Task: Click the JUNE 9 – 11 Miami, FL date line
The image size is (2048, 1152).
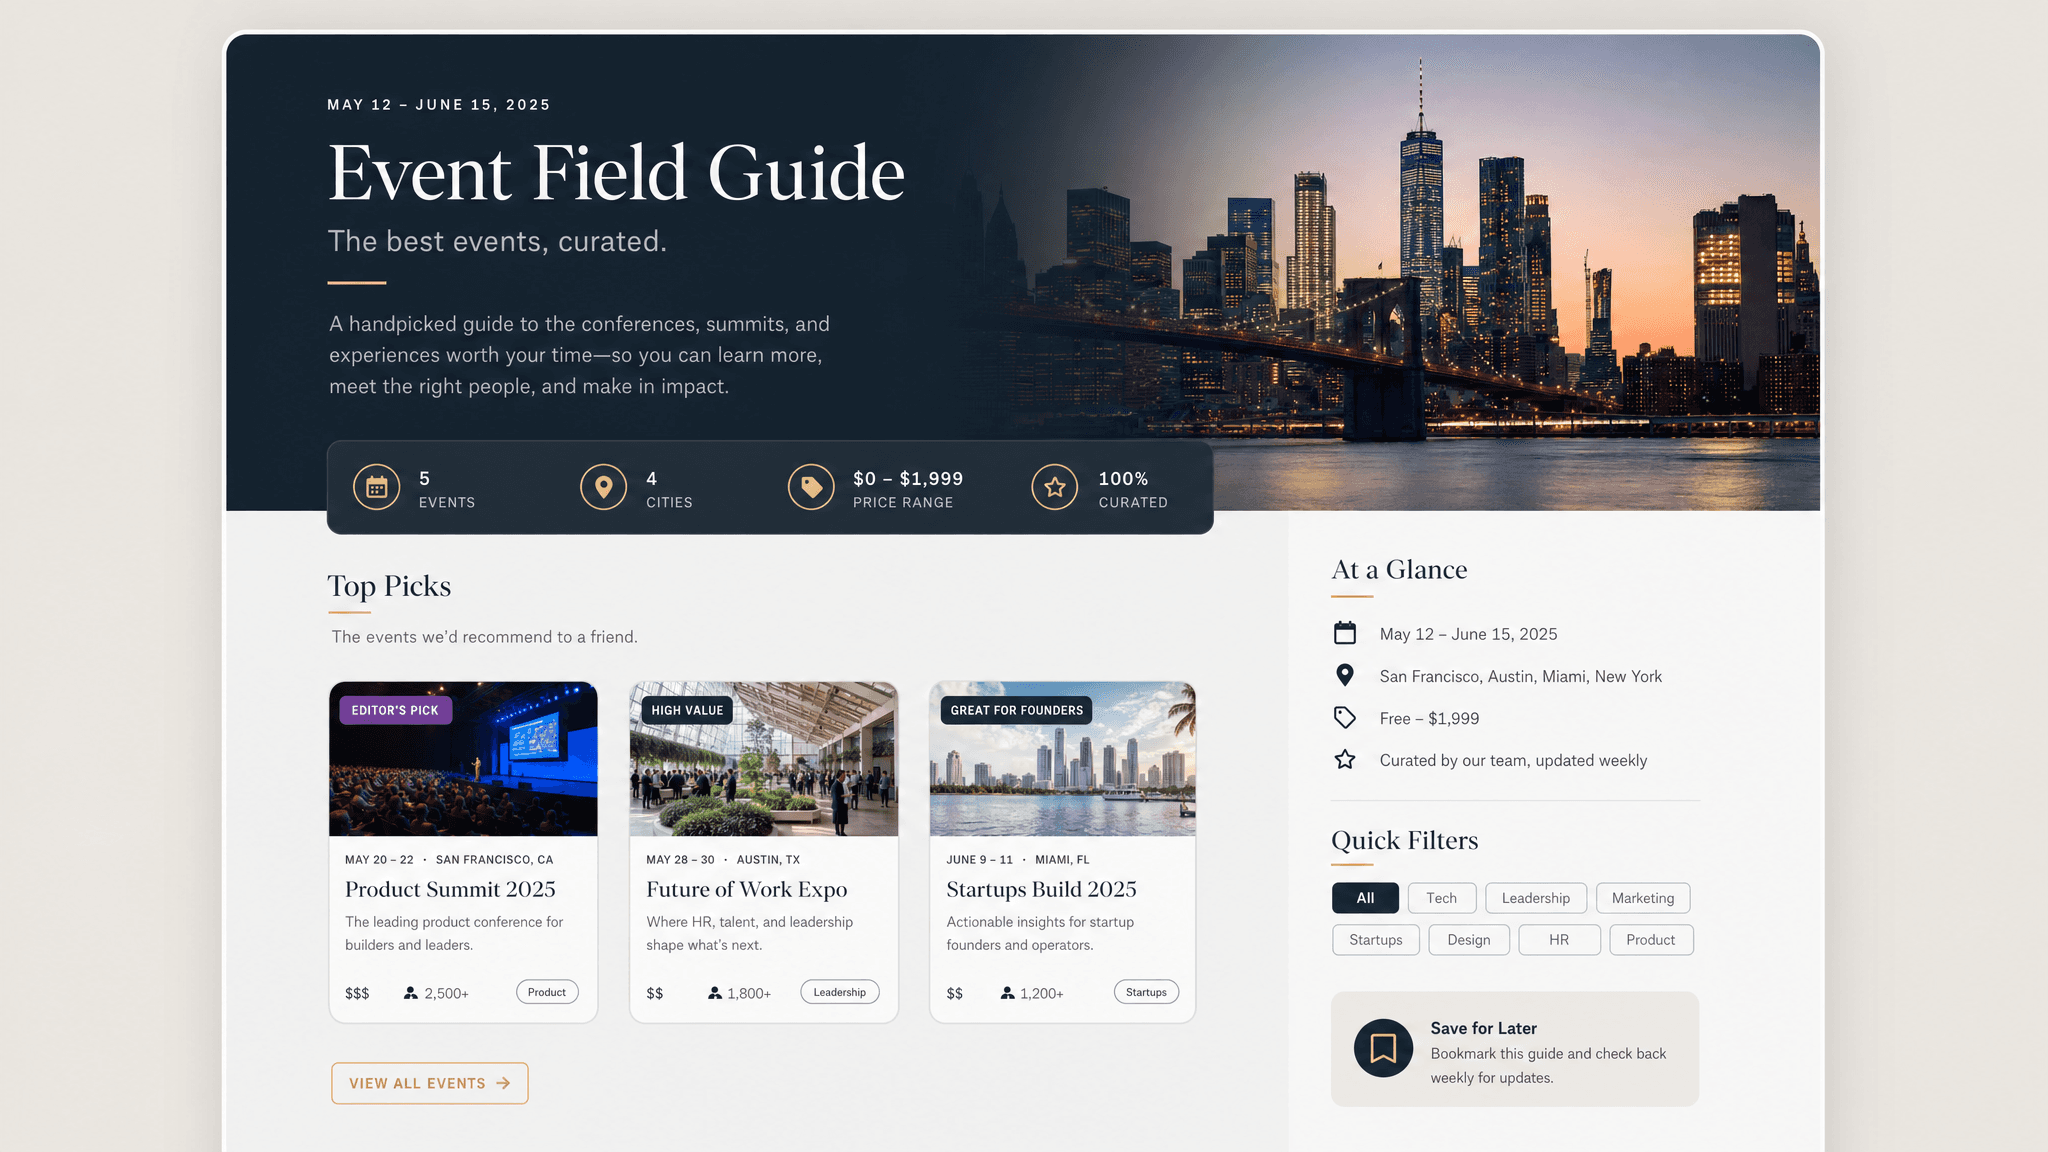Action: [1018, 859]
